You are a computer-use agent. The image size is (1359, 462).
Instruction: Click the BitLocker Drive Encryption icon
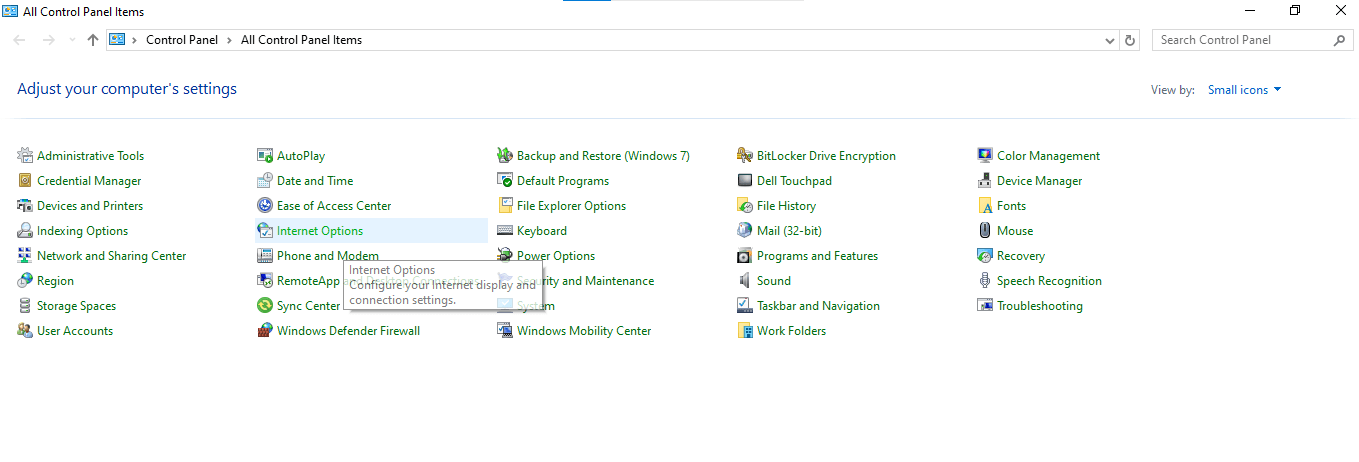coord(745,156)
